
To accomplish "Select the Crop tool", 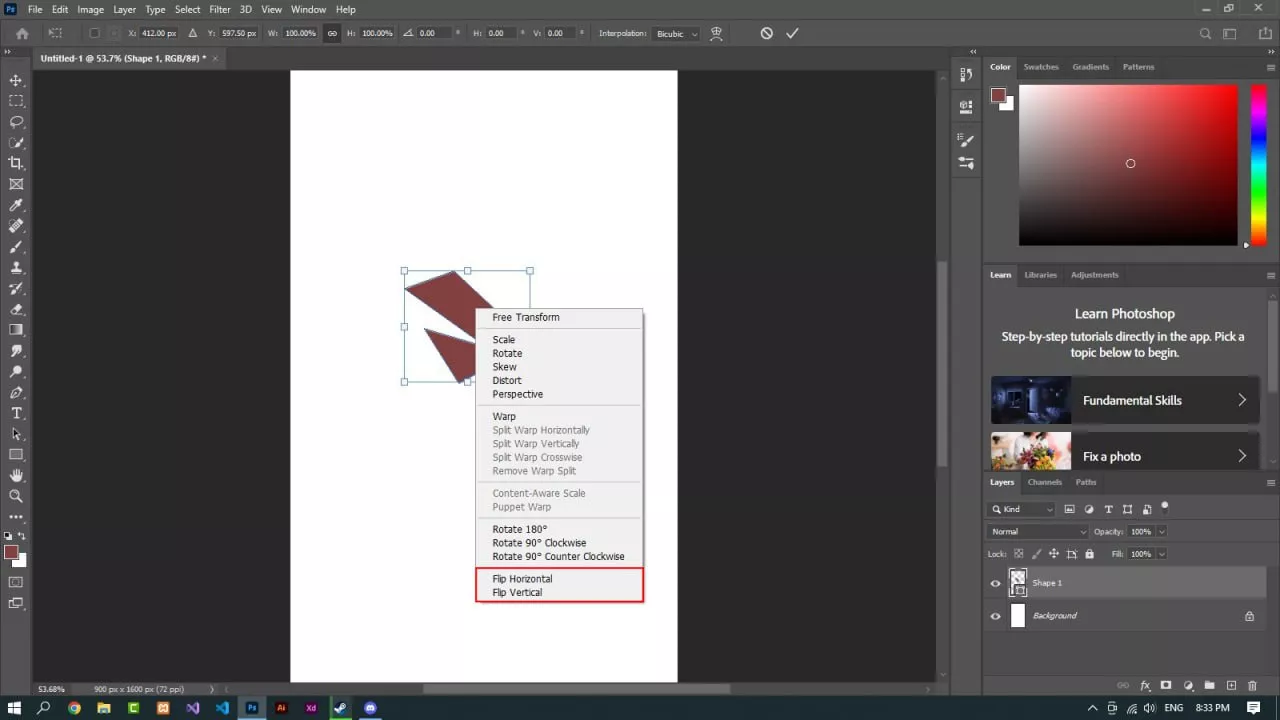I will point(16,163).
